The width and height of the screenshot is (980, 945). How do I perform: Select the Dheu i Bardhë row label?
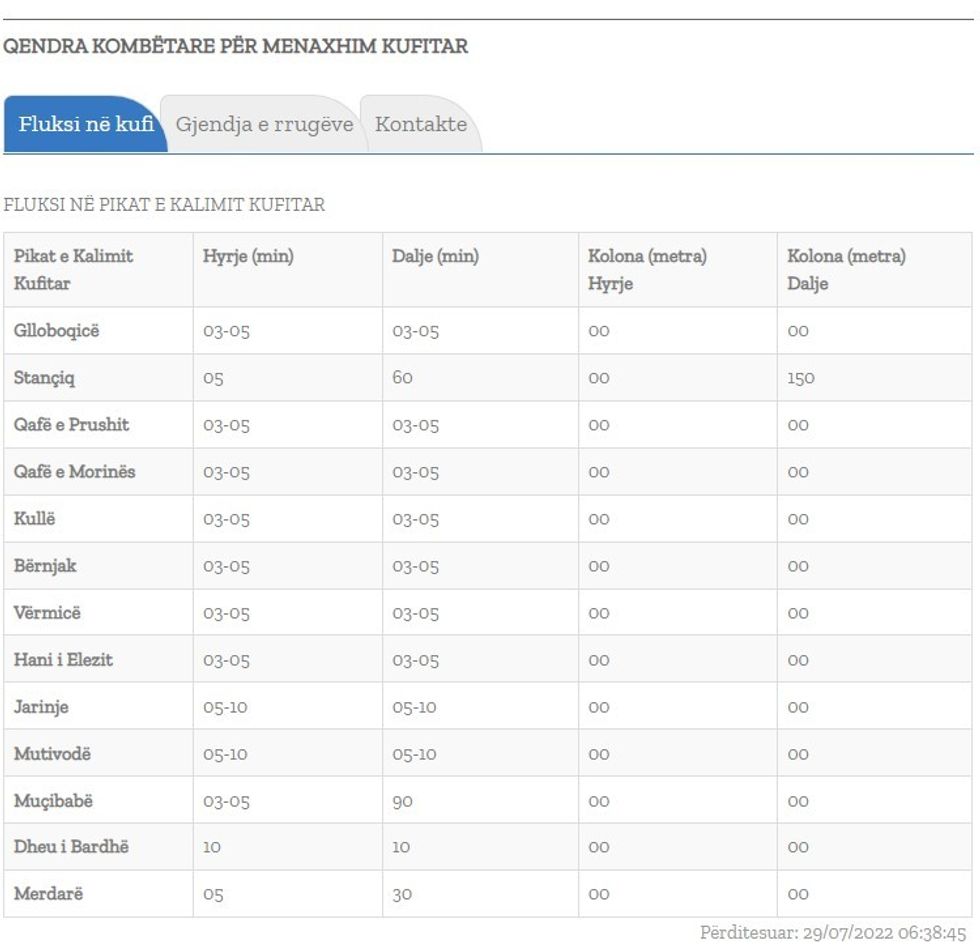coord(71,847)
